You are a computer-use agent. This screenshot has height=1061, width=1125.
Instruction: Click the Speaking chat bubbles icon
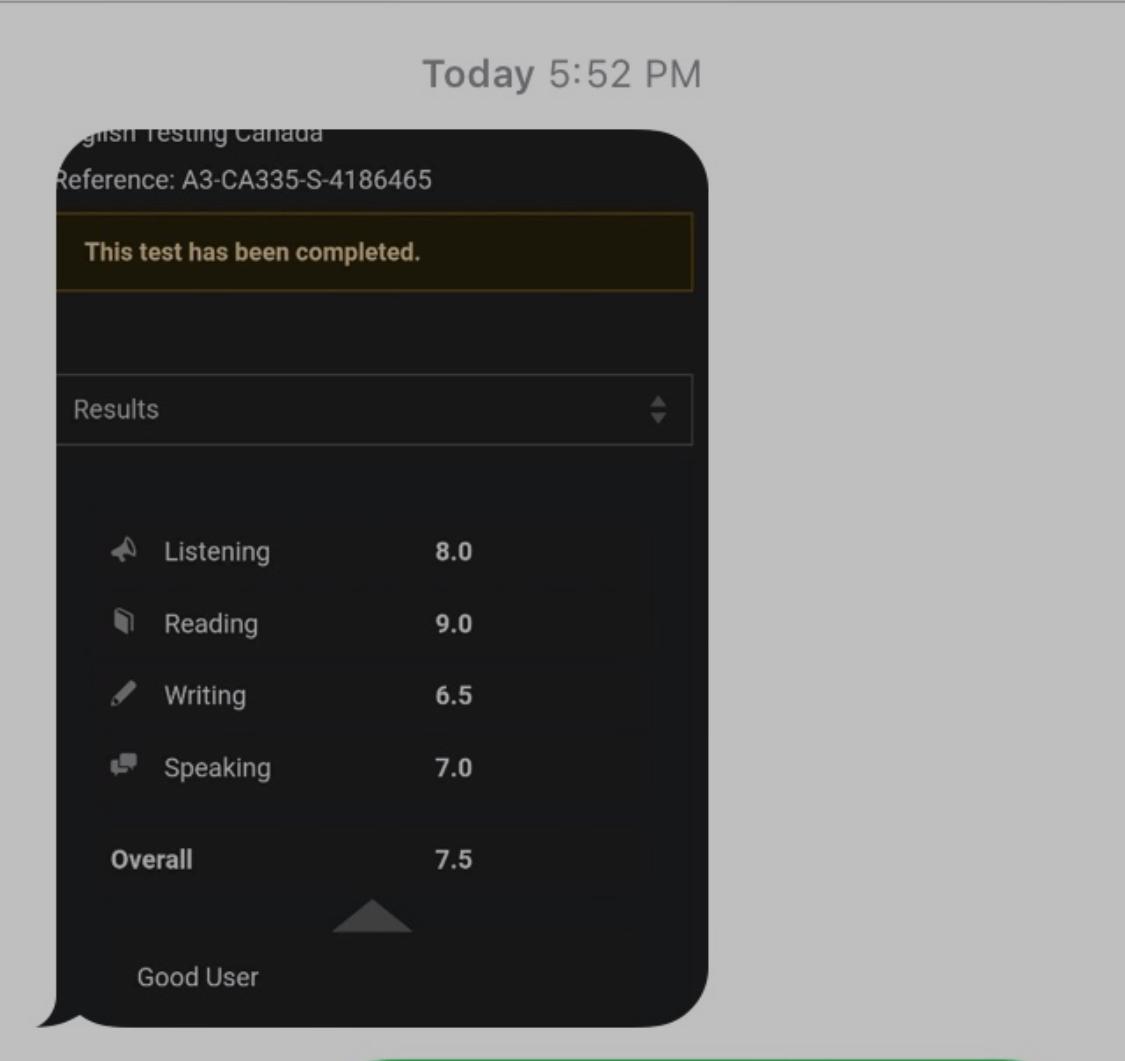point(124,765)
